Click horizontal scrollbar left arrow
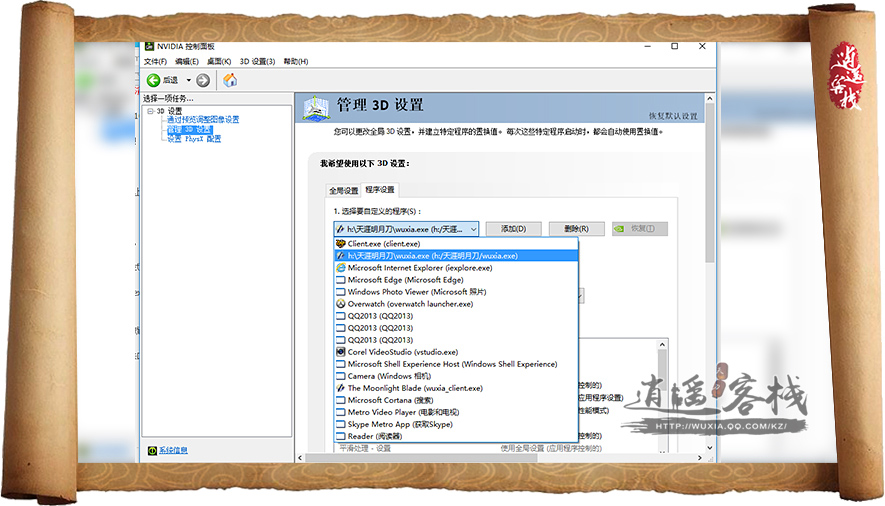Image resolution: width=885 pixels, height=506 pixels. (300, 458)
